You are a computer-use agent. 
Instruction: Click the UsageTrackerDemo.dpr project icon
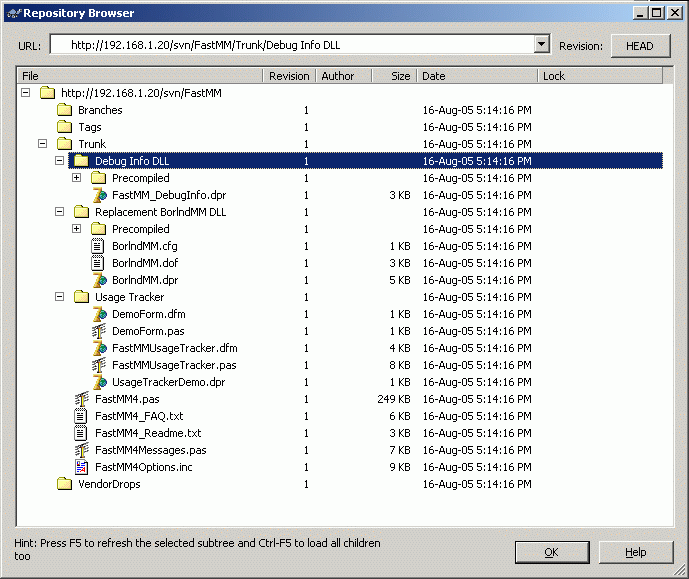coord(99,382)
